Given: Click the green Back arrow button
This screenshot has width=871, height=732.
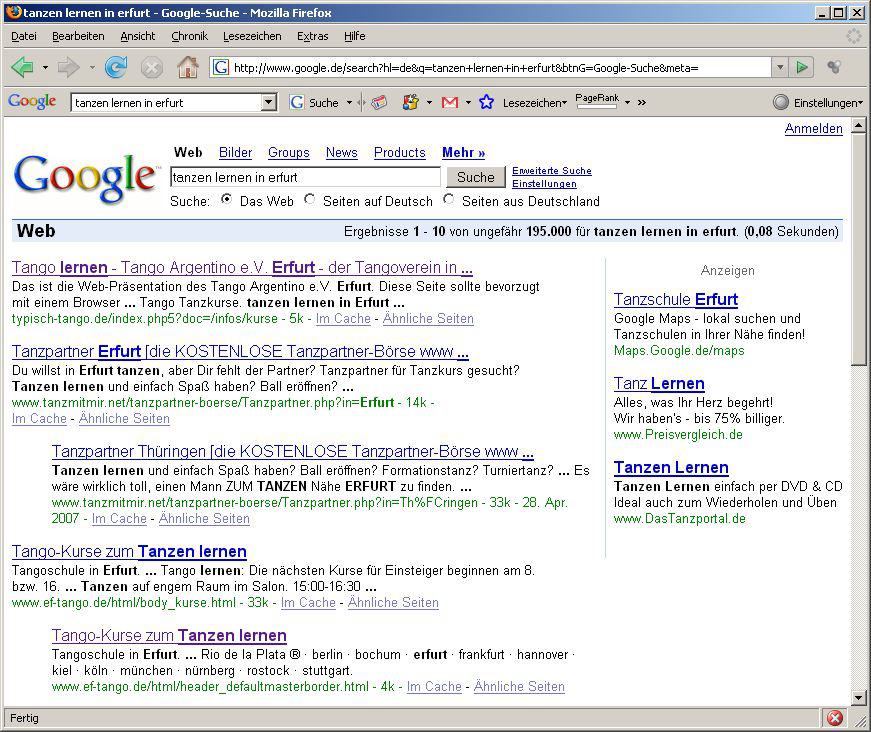Looking at the screenshot, I should 22,67.
